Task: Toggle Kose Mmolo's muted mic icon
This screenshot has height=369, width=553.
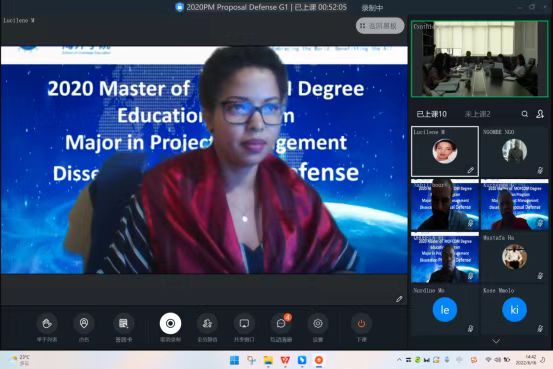Action: point(540,328)
